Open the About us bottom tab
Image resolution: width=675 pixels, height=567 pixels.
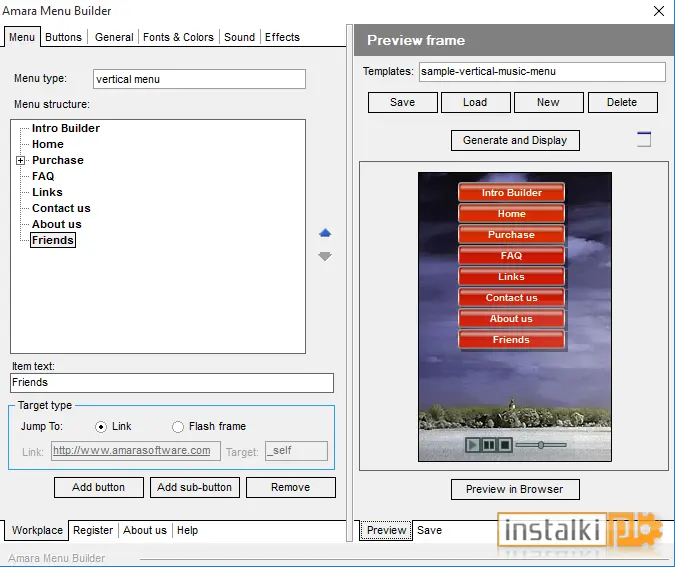(x=145, y=530)
